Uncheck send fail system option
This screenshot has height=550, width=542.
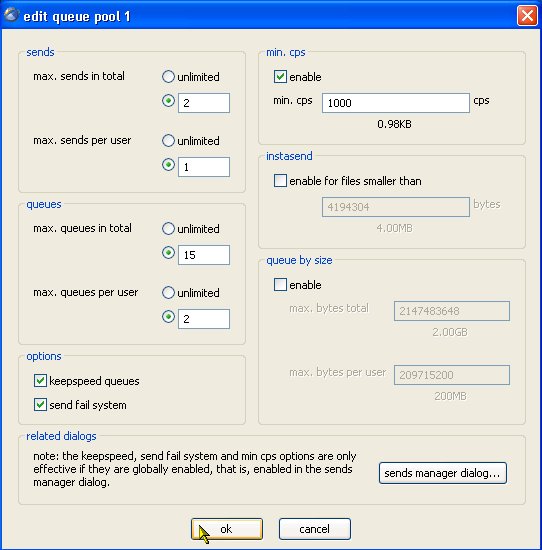40,404
